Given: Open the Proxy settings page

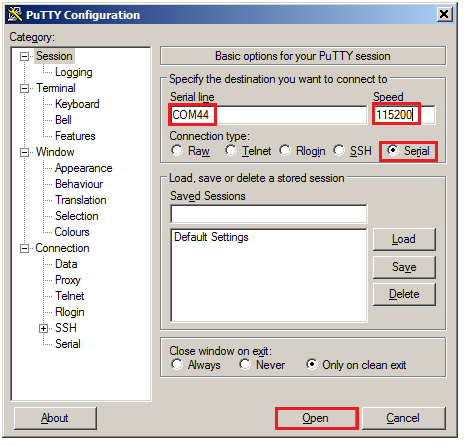Looking at the screenshot, I should (x=68, y=280).
